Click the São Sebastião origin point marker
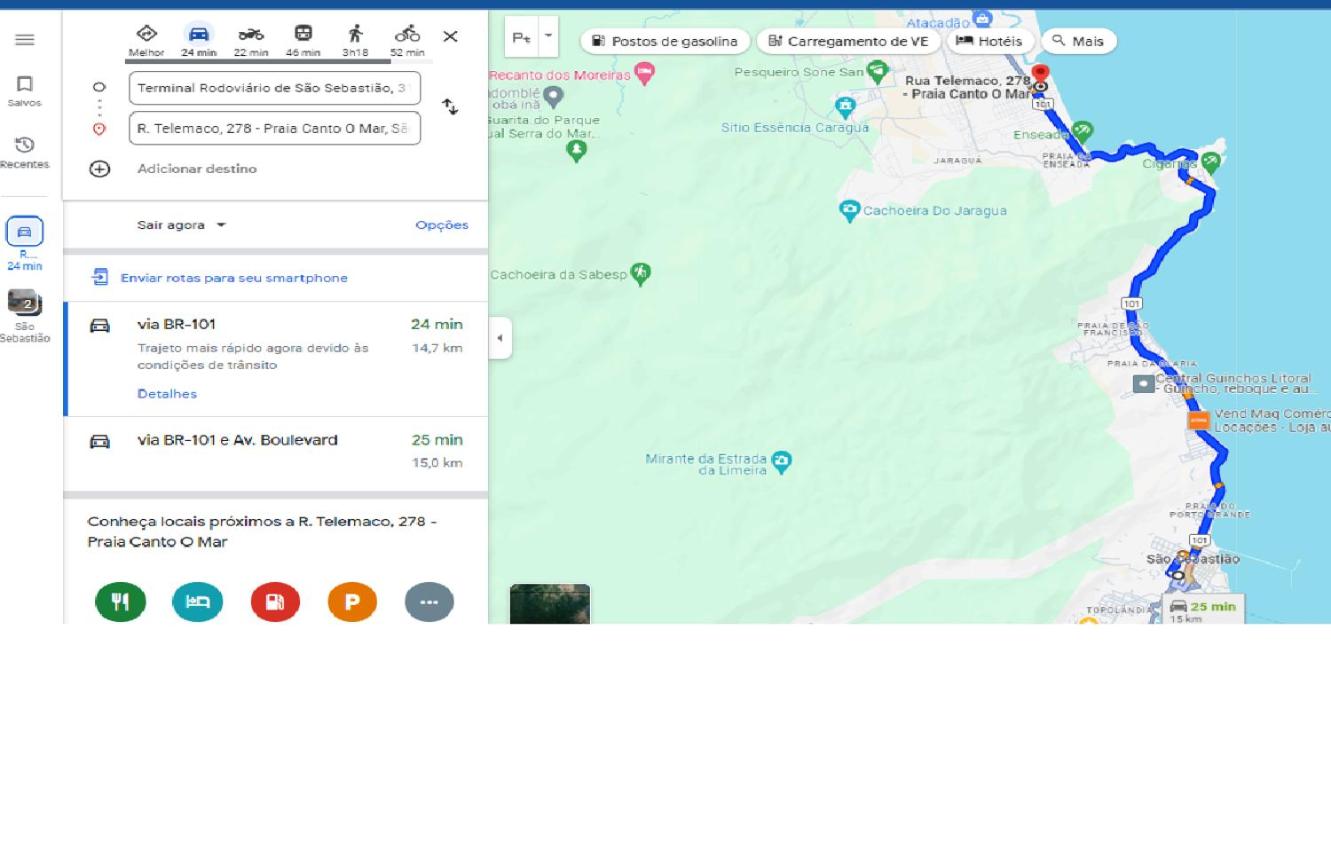The image size is (1331, 850). point(1178,575)
